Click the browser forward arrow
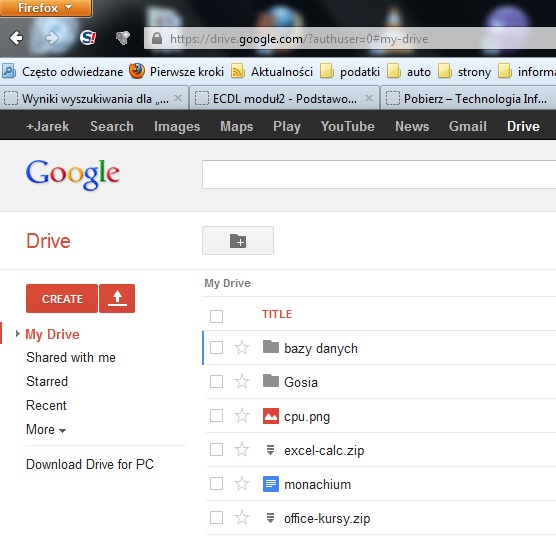The image size is (556, 537). (x=52, y=38)
